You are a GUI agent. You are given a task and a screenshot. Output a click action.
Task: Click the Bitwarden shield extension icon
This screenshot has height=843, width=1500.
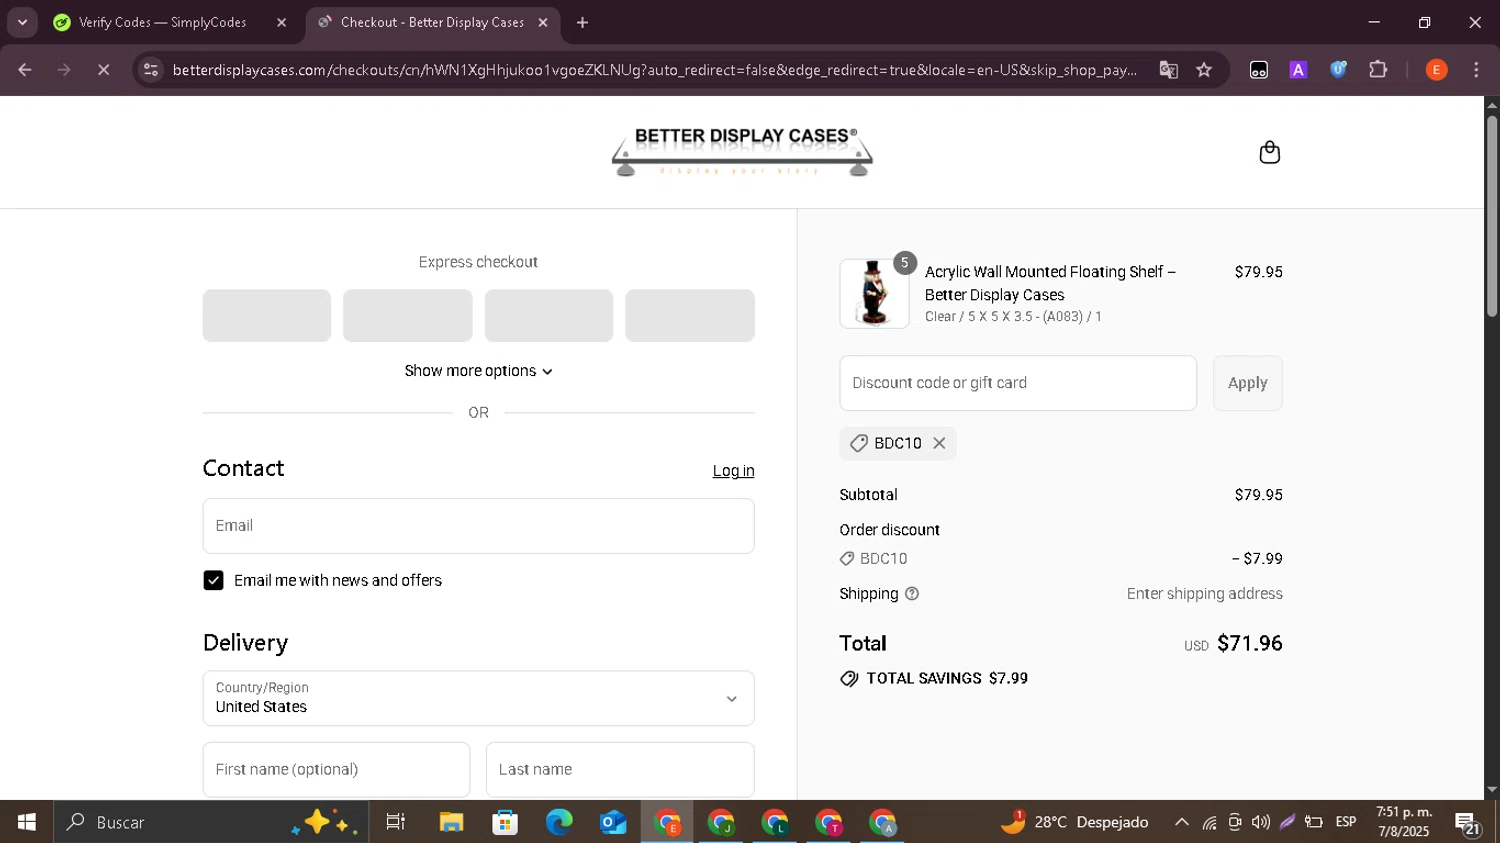[x=1338, y=70]
